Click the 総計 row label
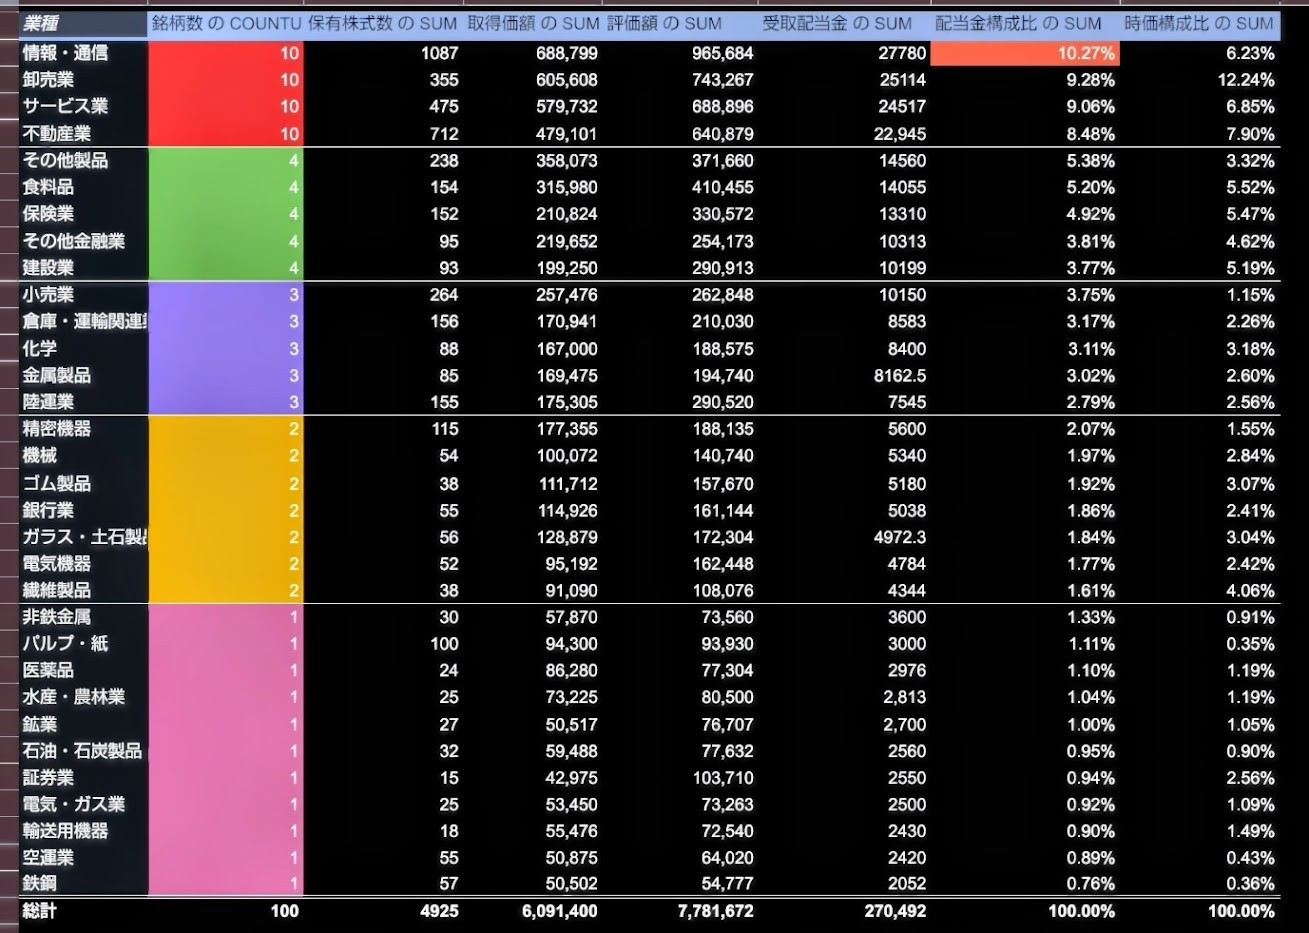This screenshot has width=1309, height=933. tap(40, 911)
